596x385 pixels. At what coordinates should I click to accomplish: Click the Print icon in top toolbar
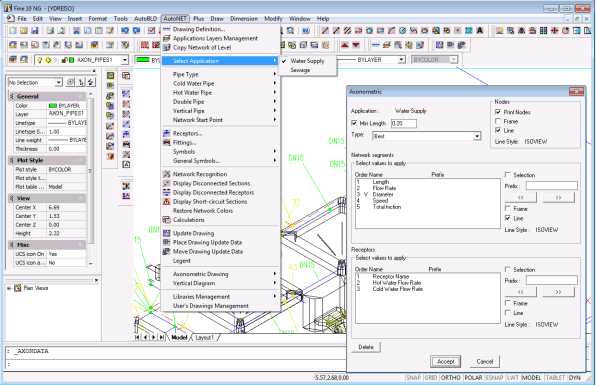50,31
